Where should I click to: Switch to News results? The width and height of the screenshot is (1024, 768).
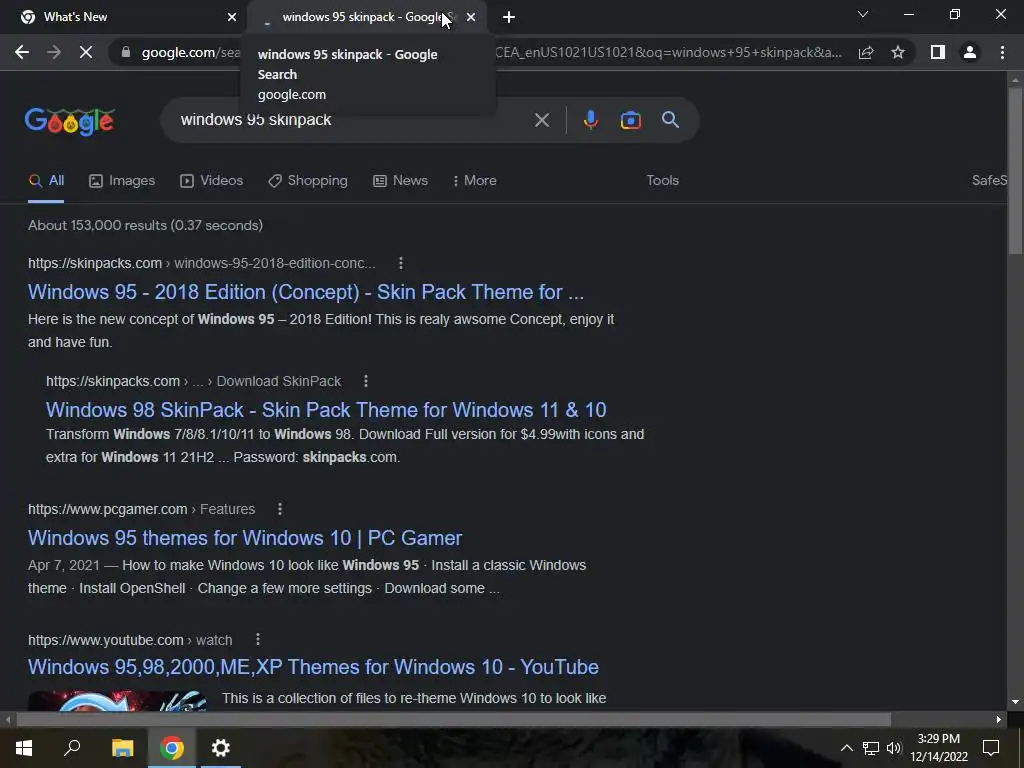[400, 181]
